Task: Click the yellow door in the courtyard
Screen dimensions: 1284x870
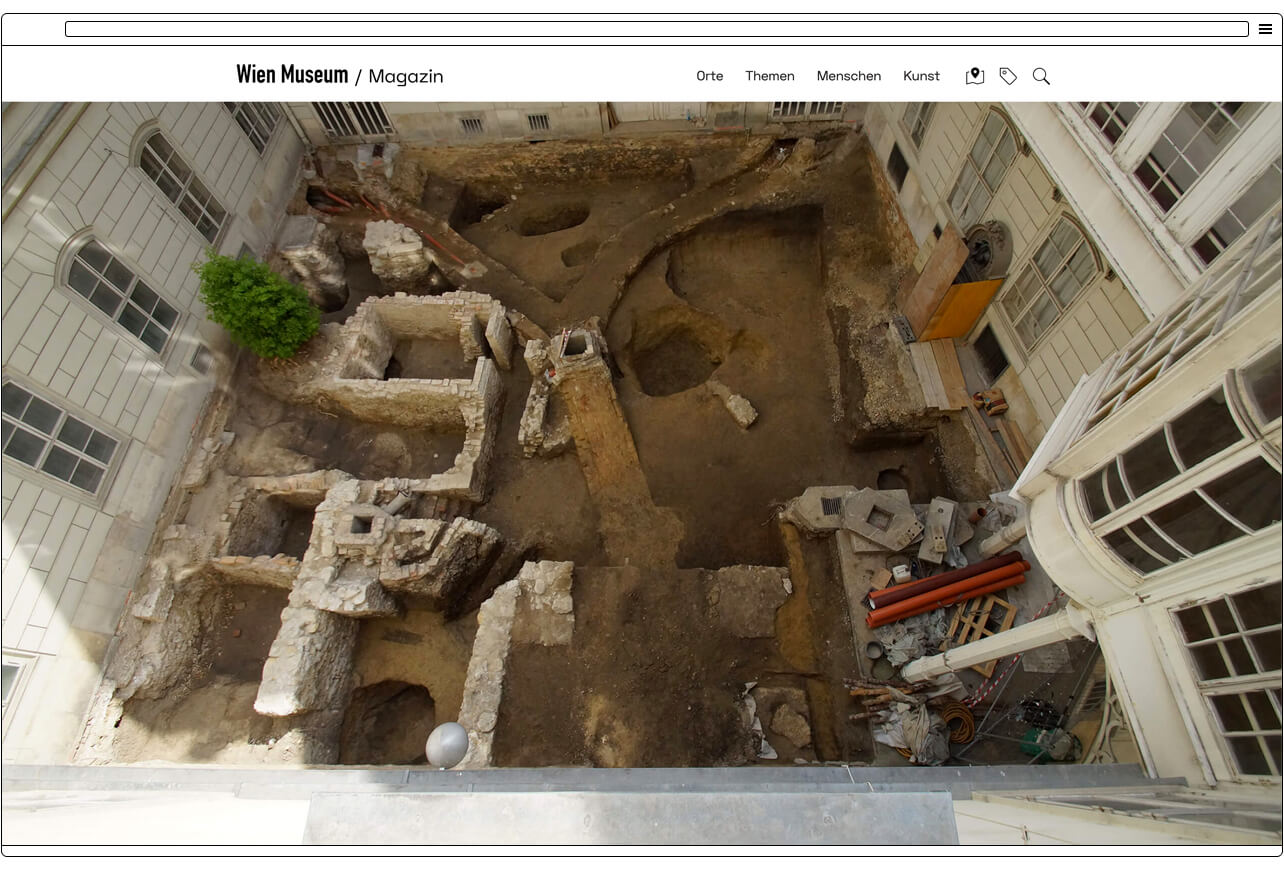Action: [960, 309]
